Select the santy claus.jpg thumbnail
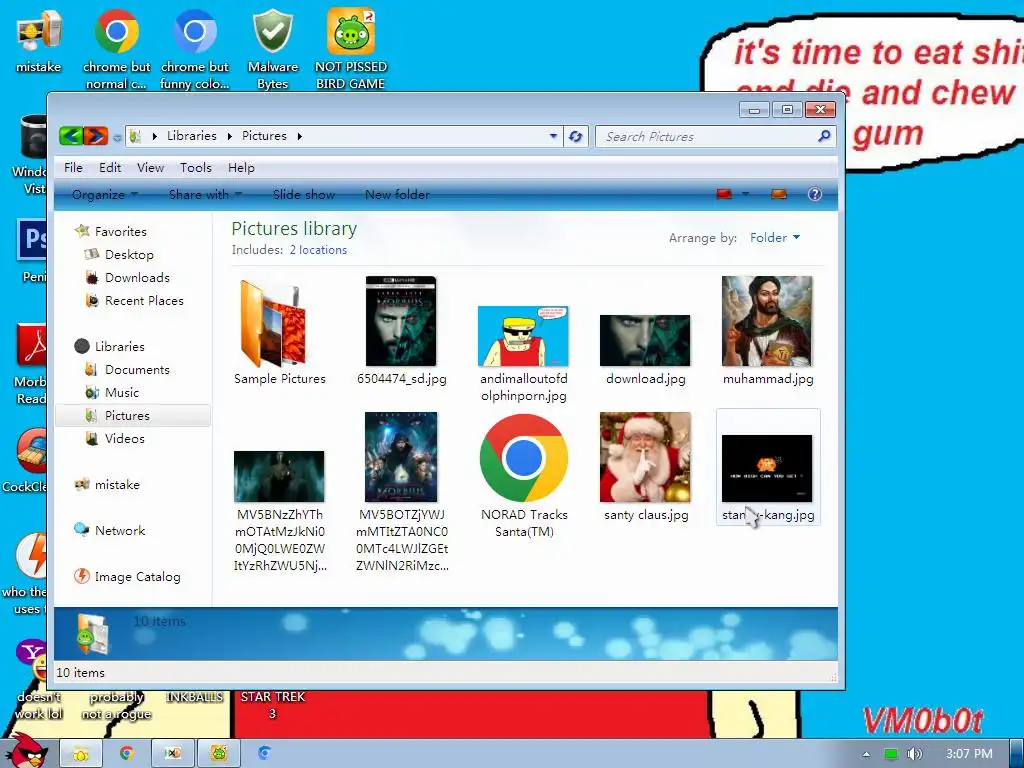 click(x=645, y=457)
